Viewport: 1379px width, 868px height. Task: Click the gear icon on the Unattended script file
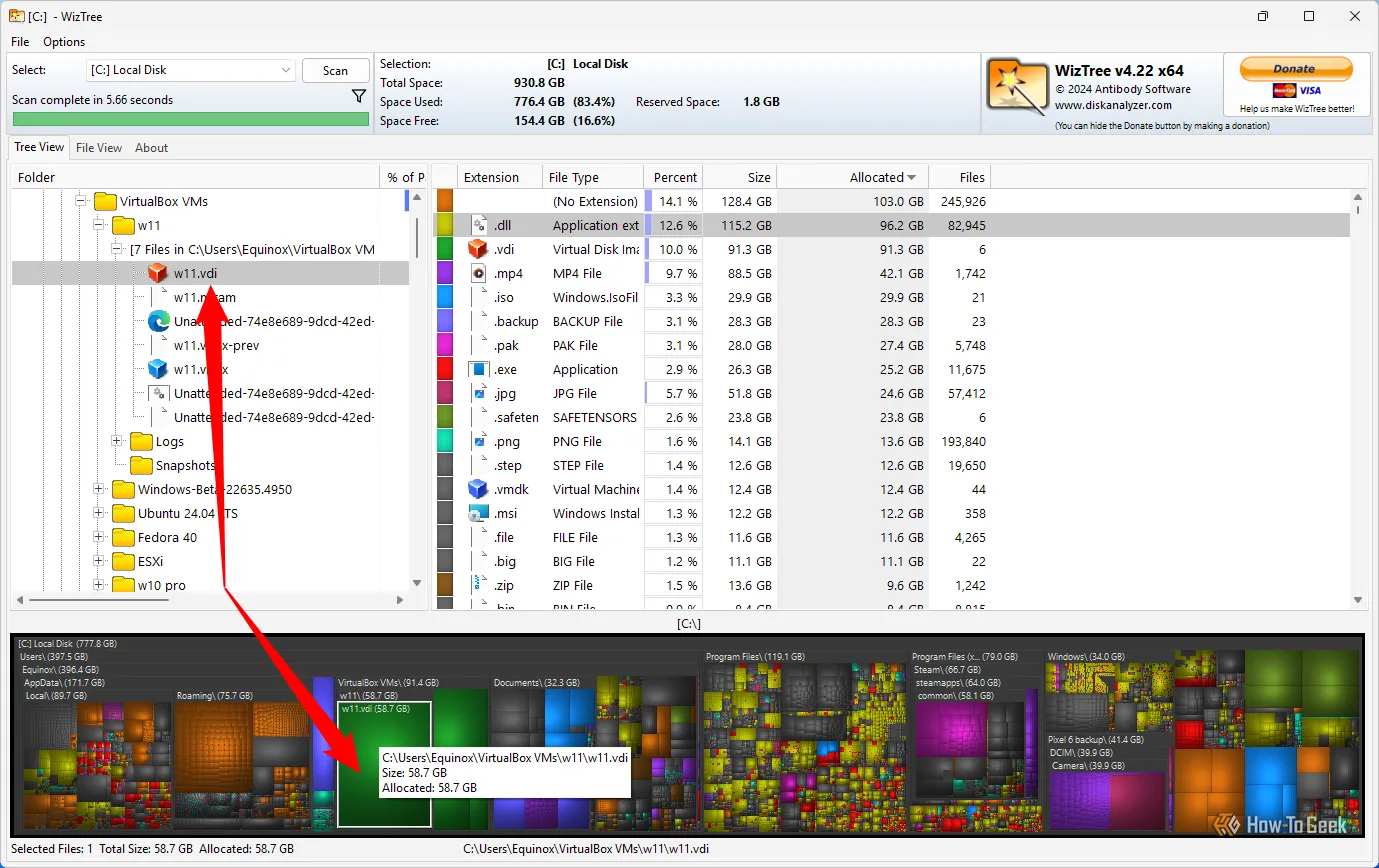tap(158, 392)
